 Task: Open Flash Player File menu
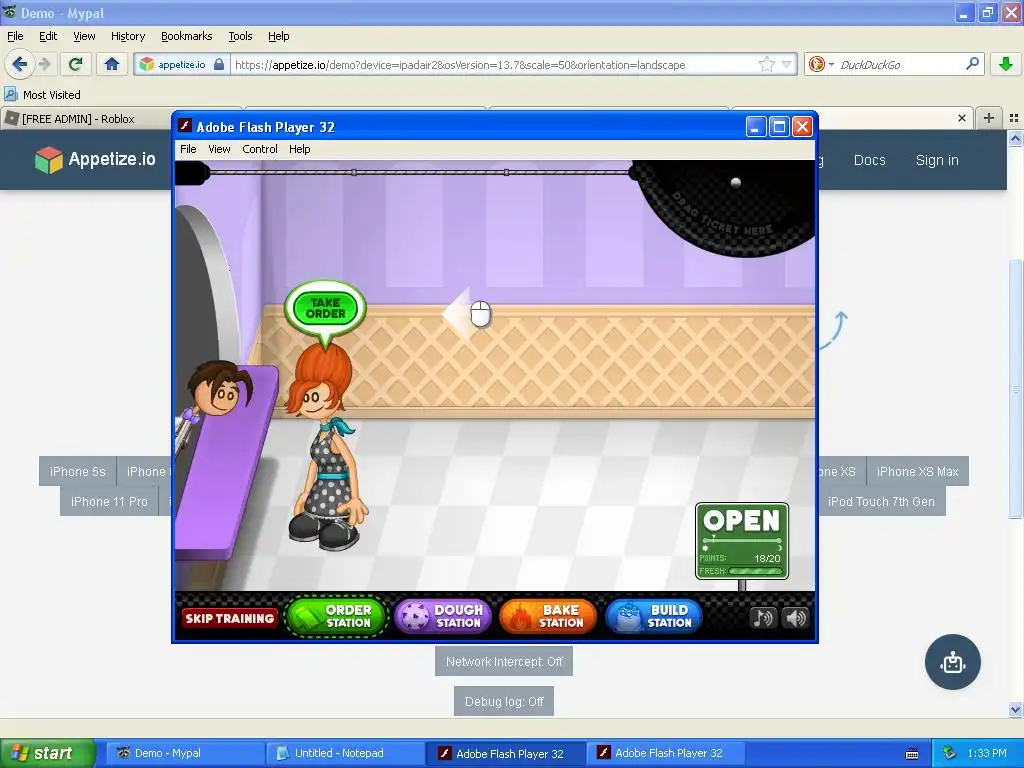click(x=188, y=149)
